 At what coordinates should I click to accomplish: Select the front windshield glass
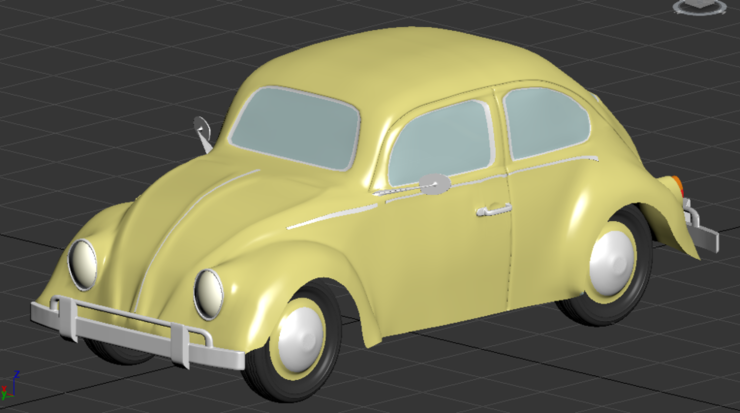tap(296, 127)
